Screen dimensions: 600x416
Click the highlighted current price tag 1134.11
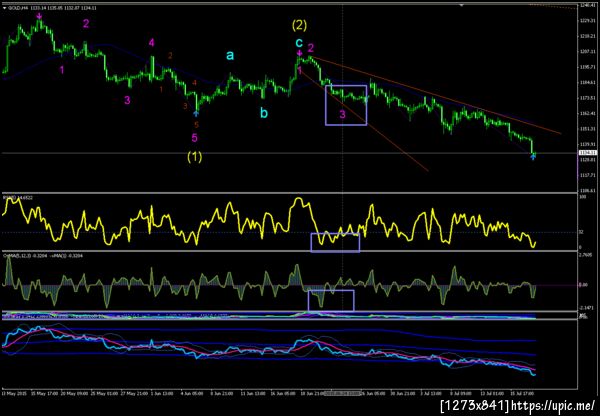(x=587, y=152)
